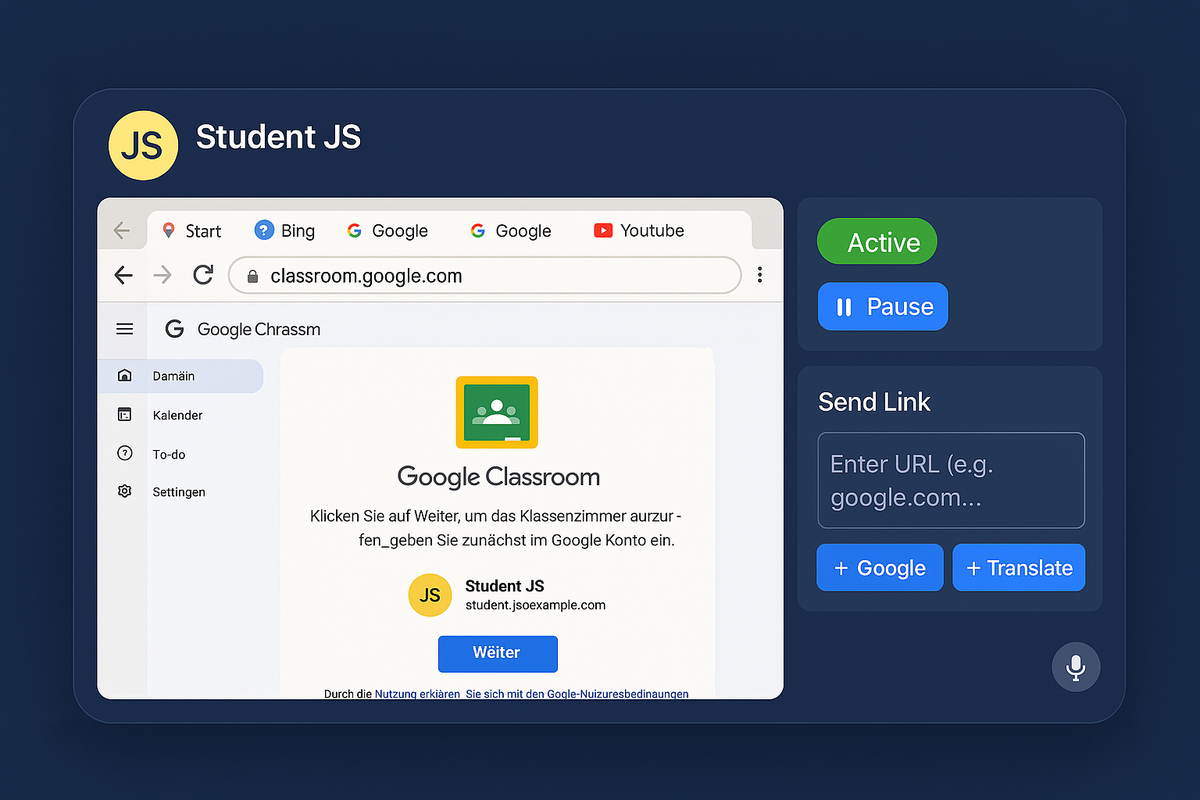The image size is (1200, 800).
Task: Click the large JS avatar in the header
Action: pyautogui.click(x=143, y=145)
